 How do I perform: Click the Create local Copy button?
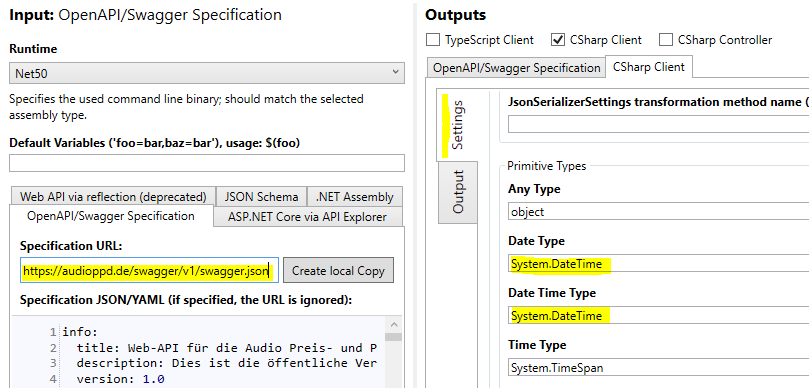pos(338,270)
